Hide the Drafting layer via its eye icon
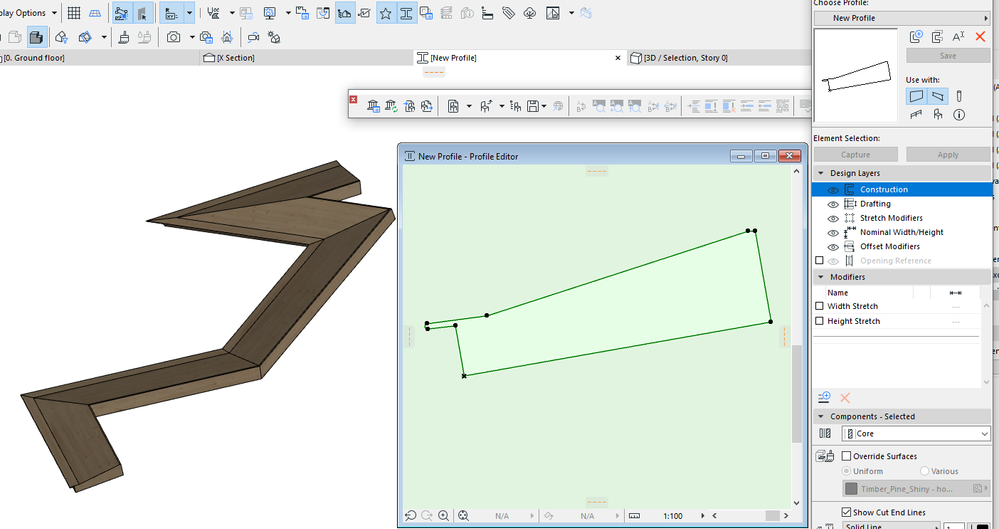999x529 pixels. tap(833, 204)
